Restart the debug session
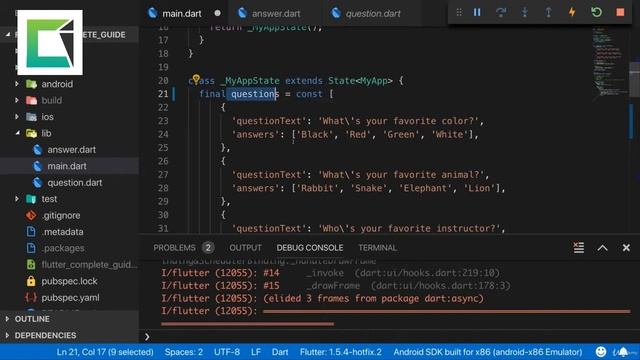Image resolution: width=640 pixels, height=360 pixels. pyautogui.click(x=596, y=13)
